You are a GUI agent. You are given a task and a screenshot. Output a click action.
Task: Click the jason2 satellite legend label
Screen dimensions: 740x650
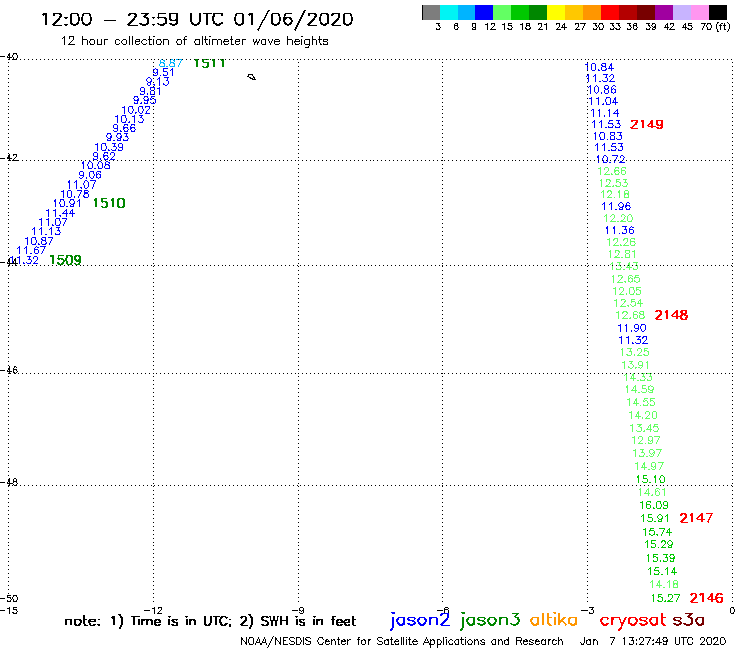pos(420,620)
